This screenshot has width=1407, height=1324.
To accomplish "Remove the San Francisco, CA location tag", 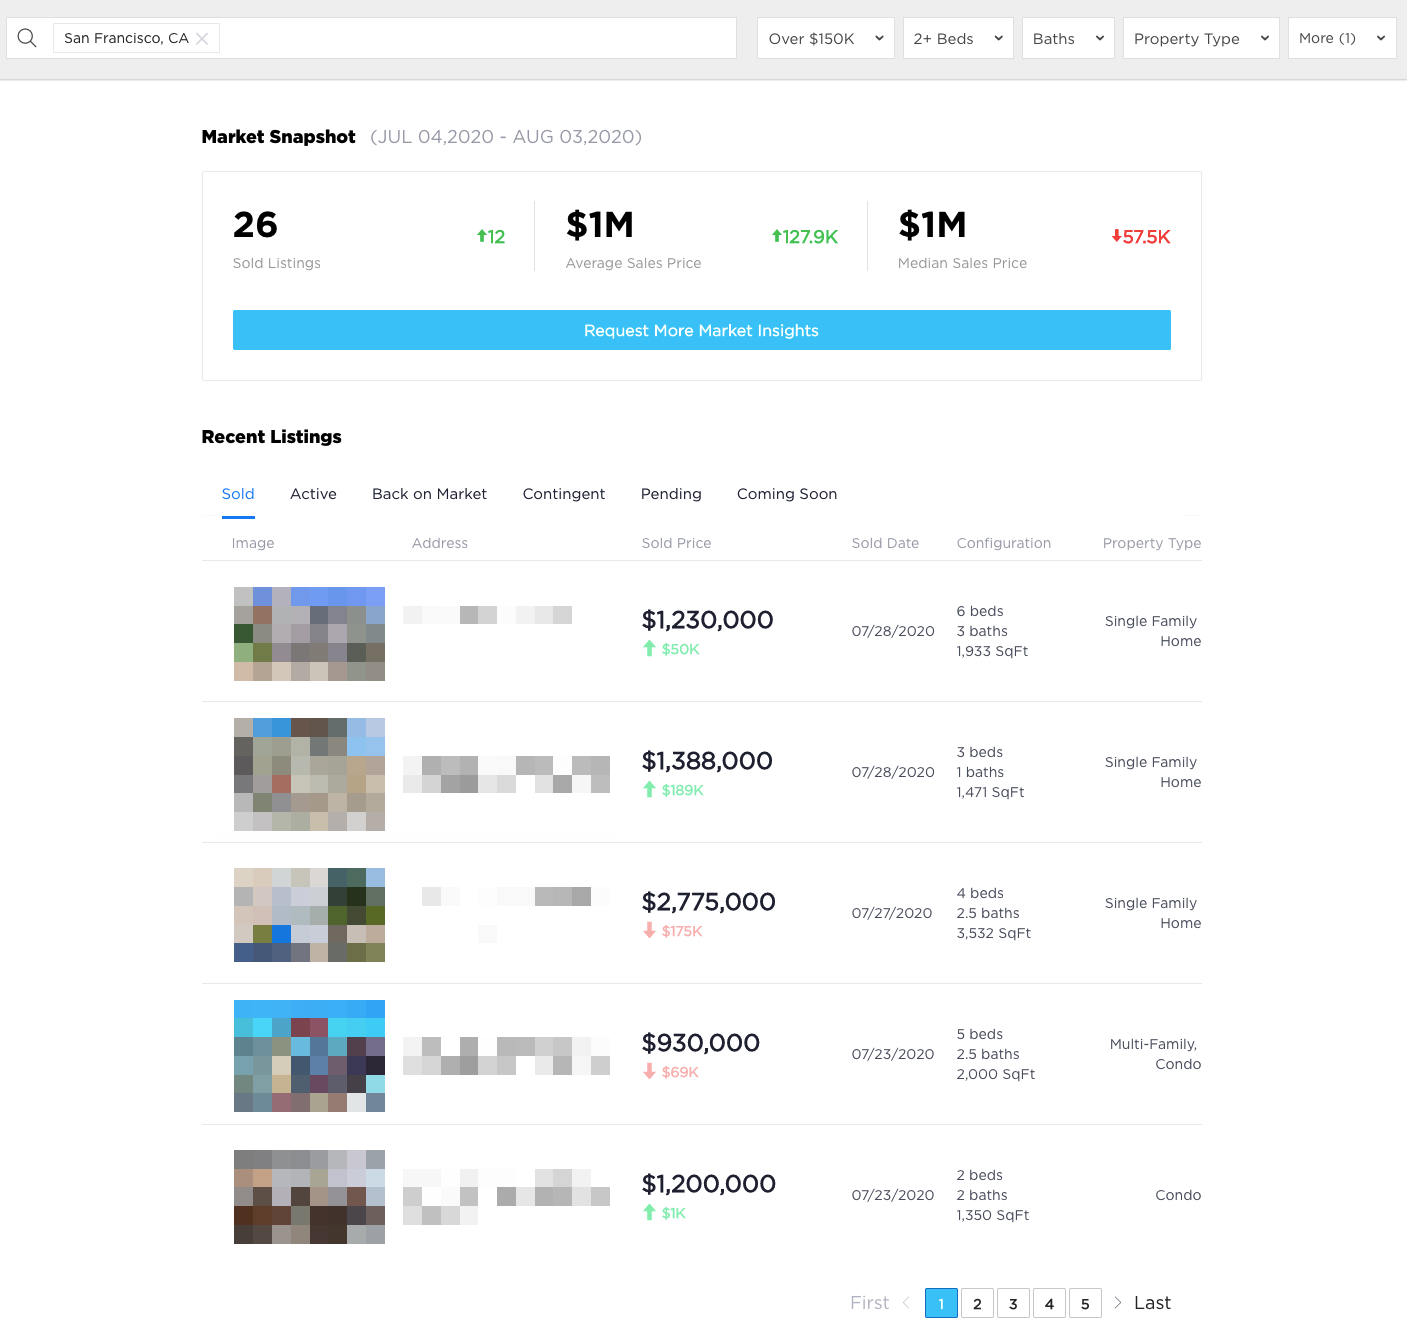I will point(202,38).
